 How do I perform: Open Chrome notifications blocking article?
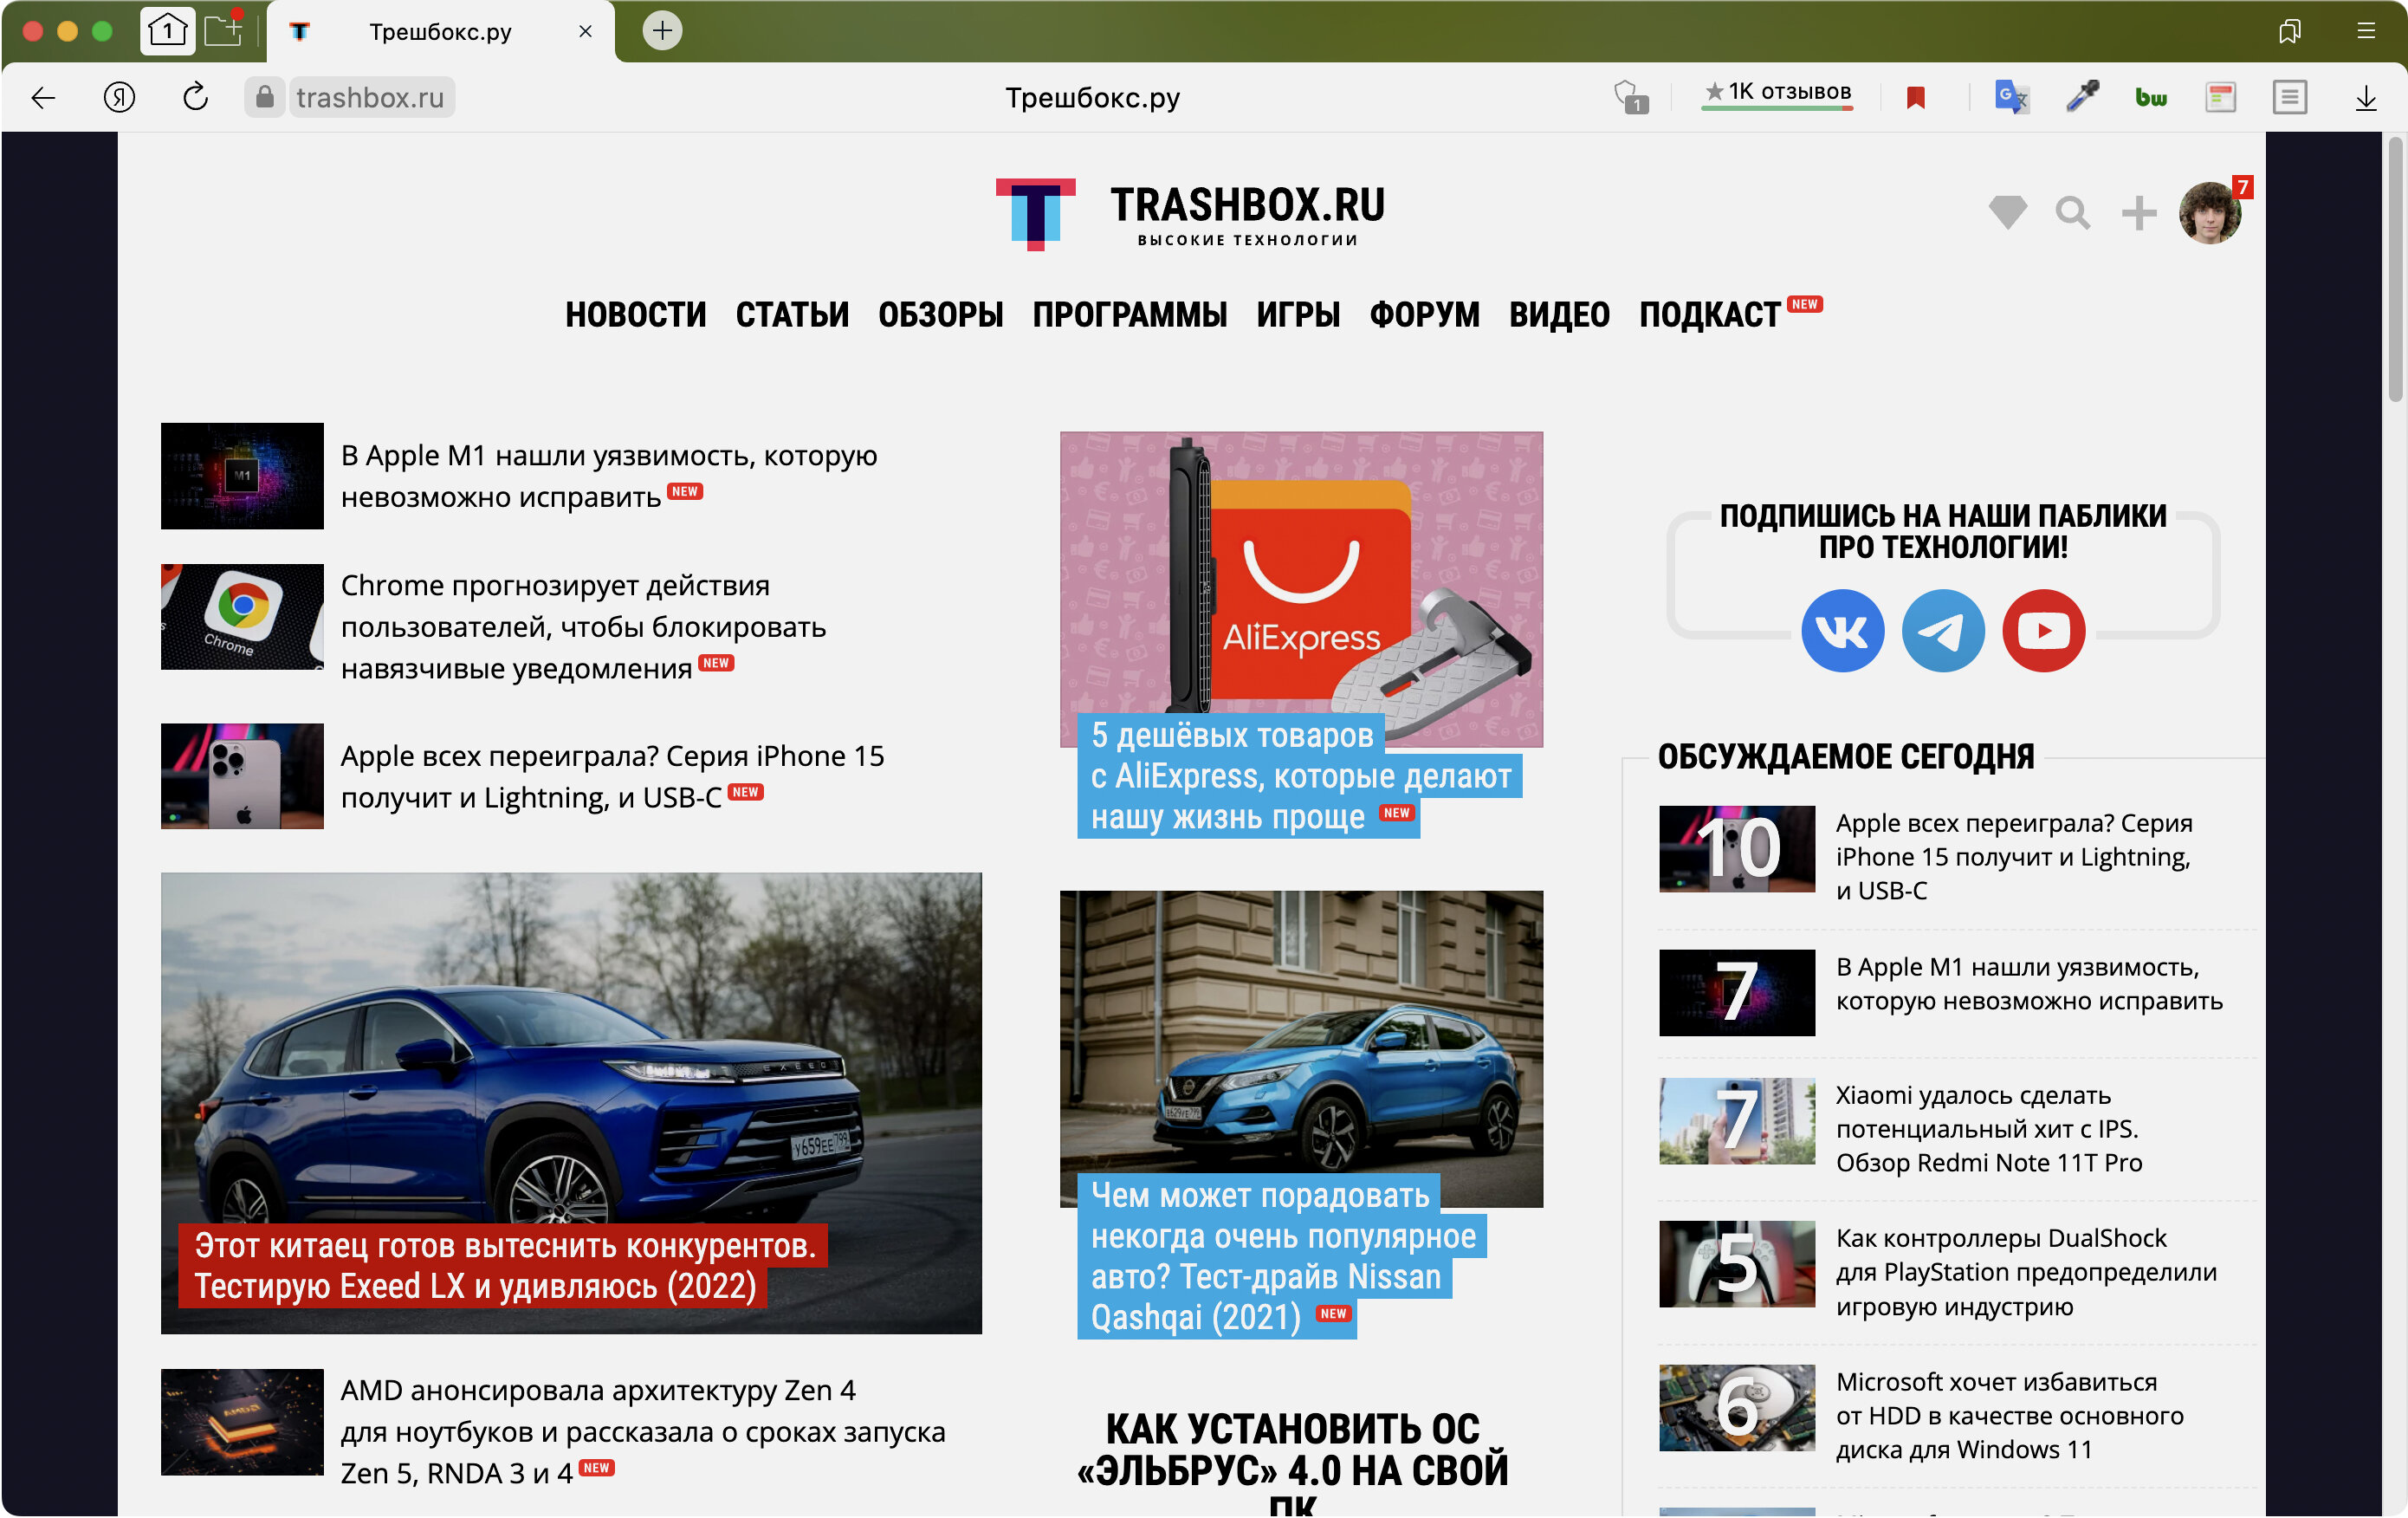[583, 627]
